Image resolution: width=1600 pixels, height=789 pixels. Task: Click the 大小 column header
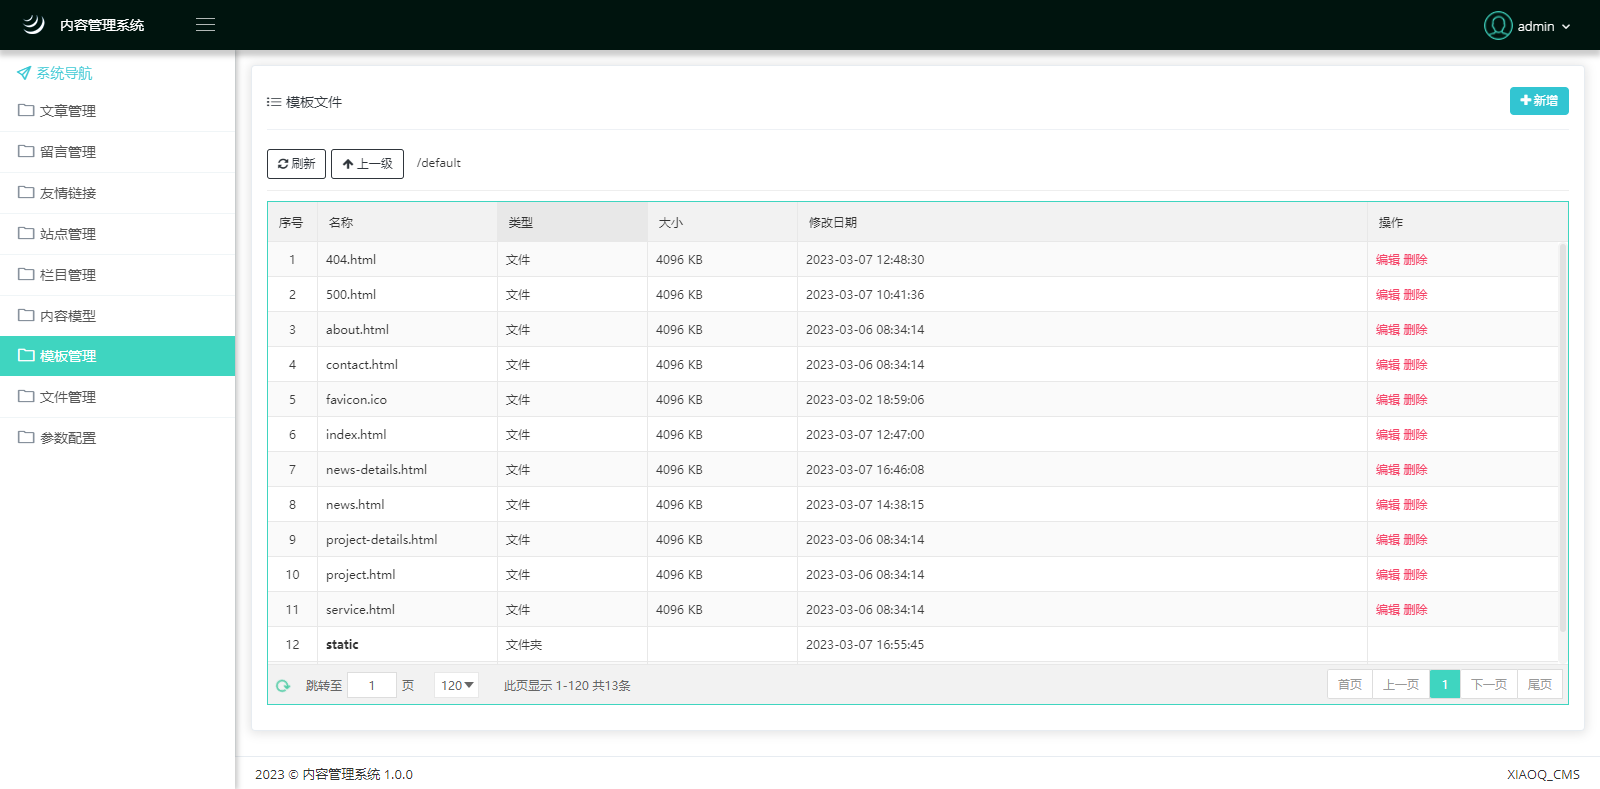click(x=722, y=222)
